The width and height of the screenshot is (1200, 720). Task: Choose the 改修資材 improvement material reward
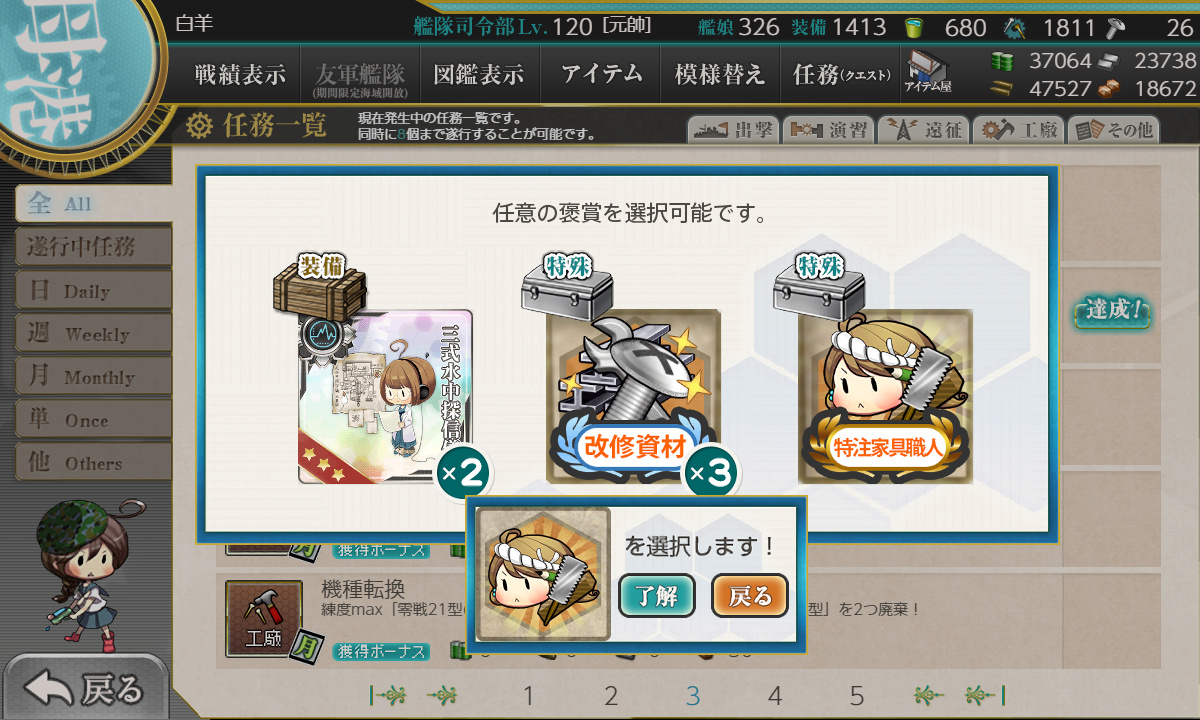click(633, 397)
